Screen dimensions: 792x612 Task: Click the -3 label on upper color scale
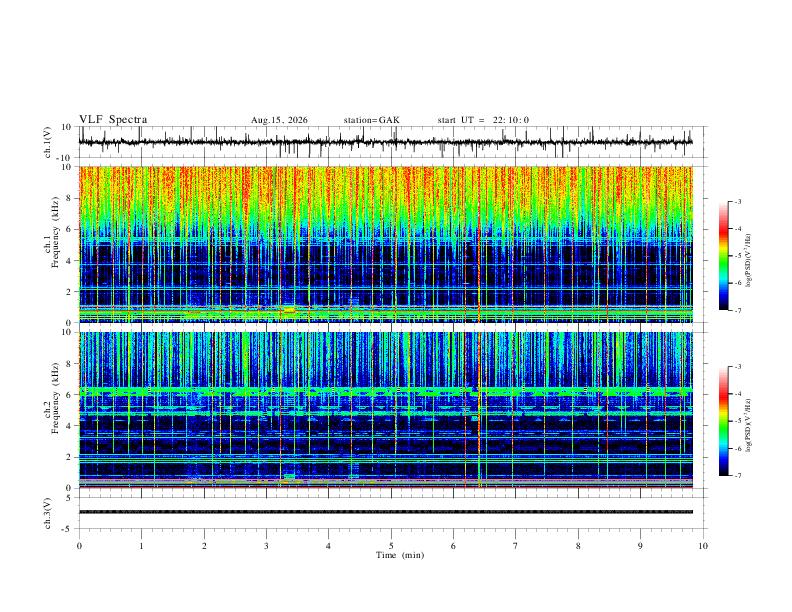(737, 201)
